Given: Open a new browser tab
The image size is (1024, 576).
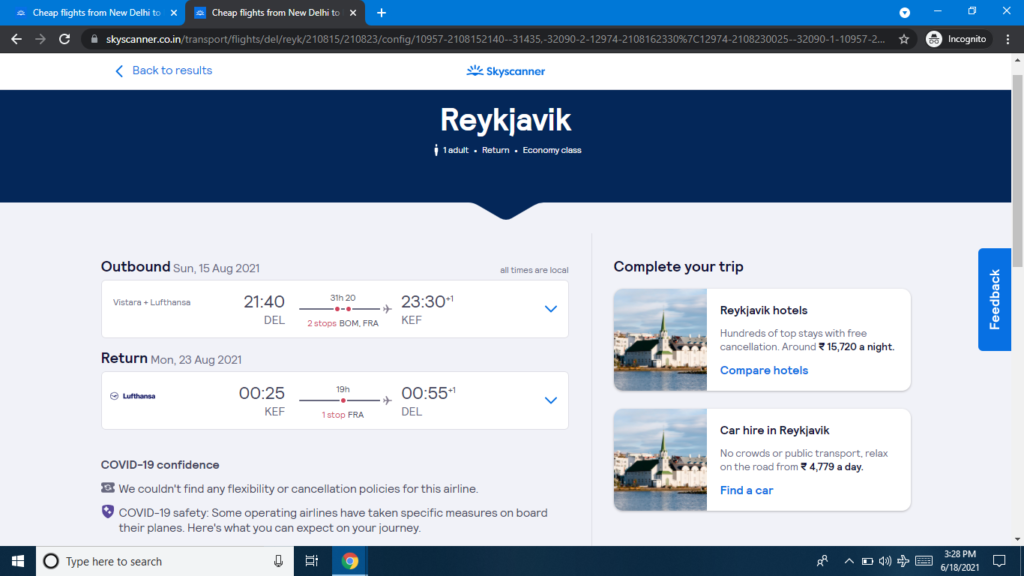Looking at the screenshot, I should [x=381, y=12].
